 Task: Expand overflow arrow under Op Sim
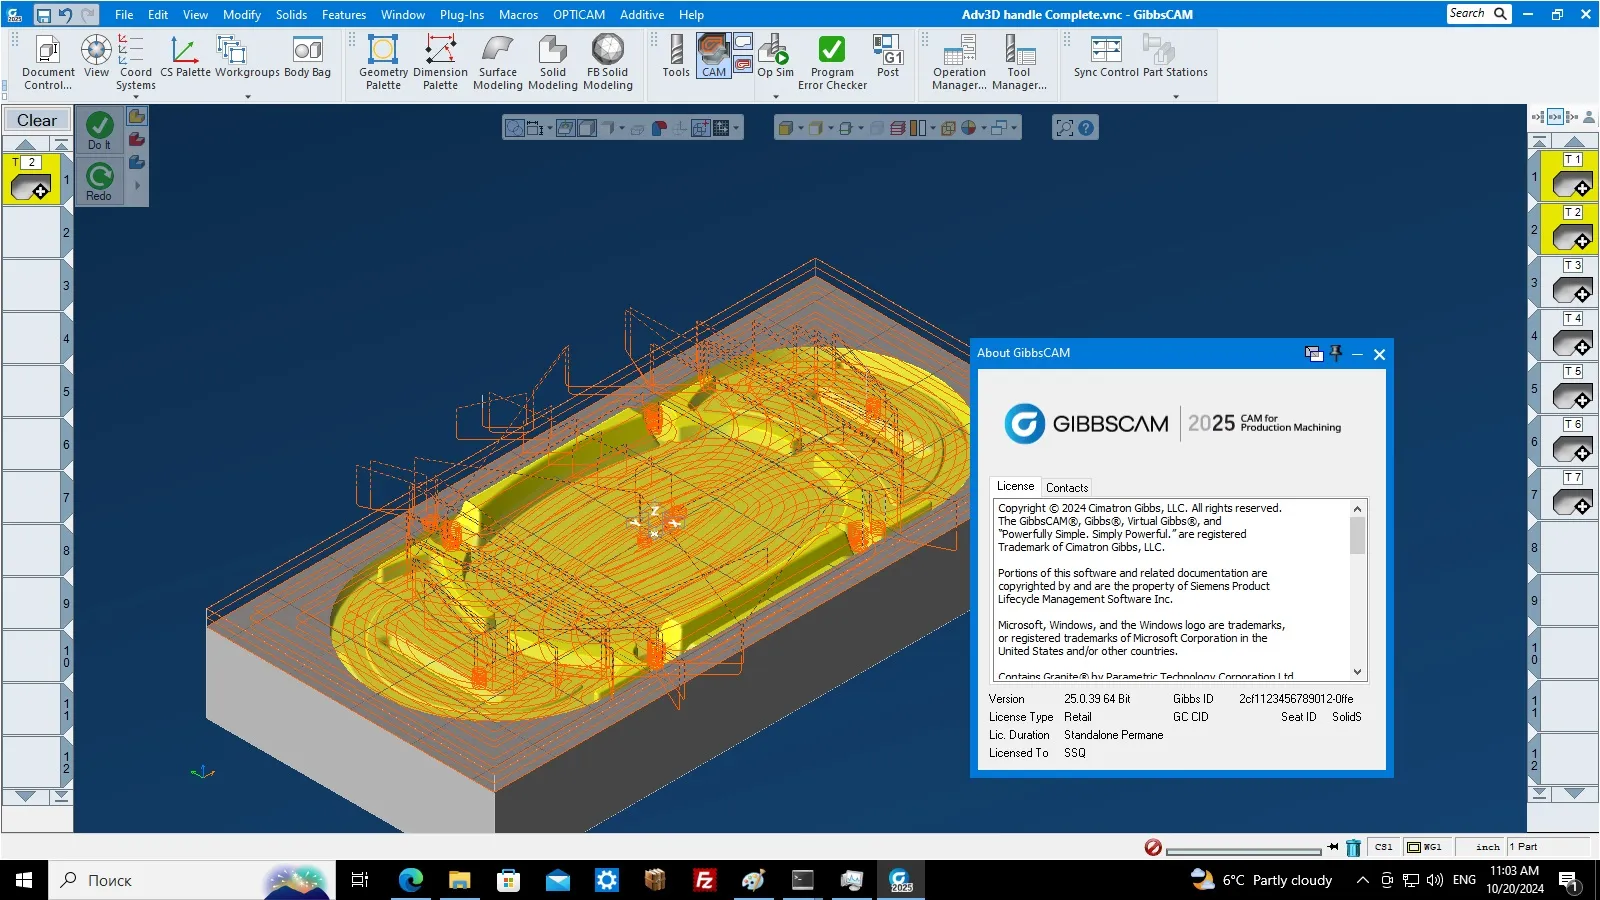(x=776, y=97)
